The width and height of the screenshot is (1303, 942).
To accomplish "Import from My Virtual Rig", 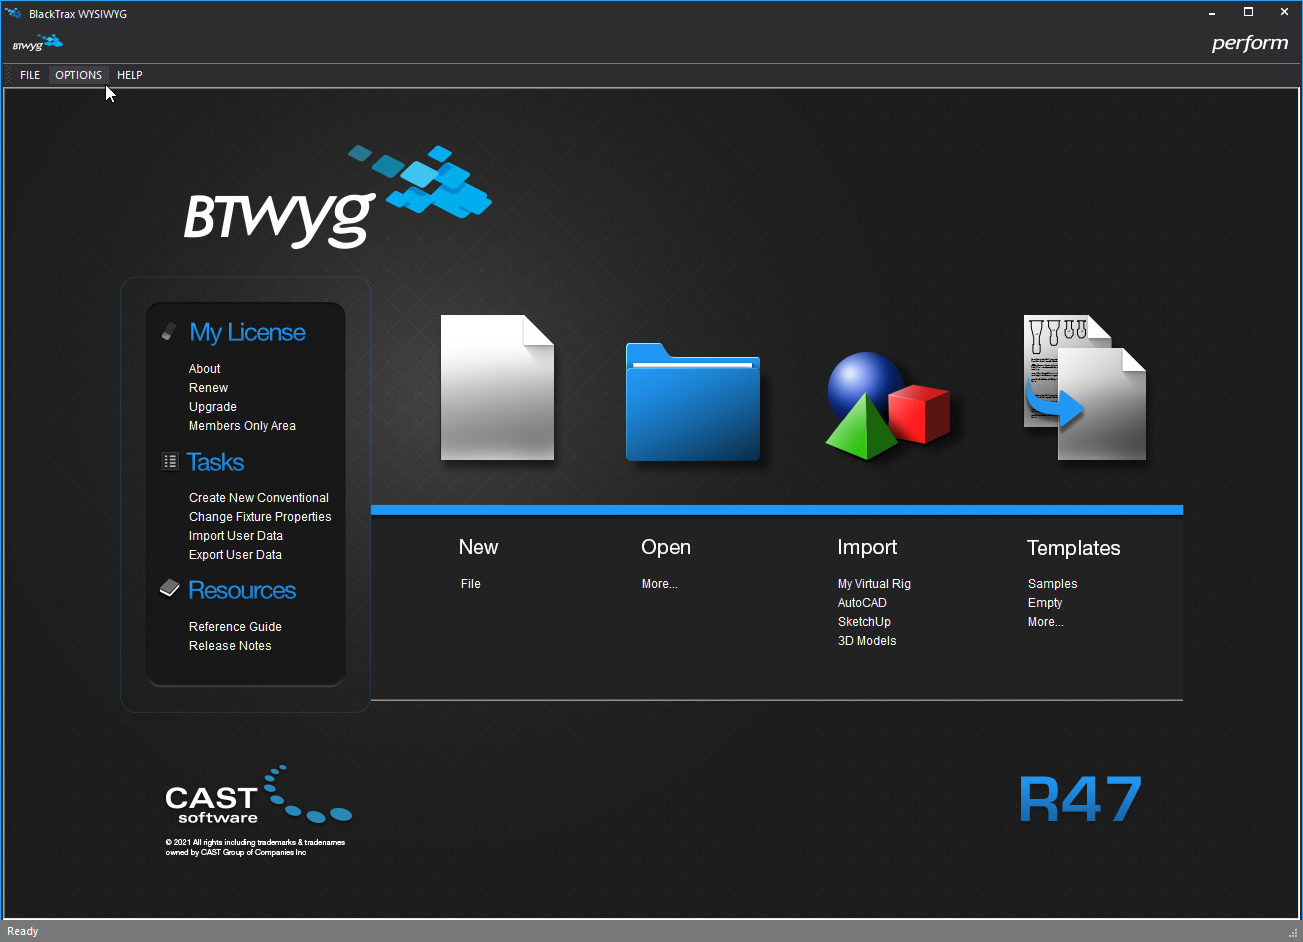I will tap(874, 584).
